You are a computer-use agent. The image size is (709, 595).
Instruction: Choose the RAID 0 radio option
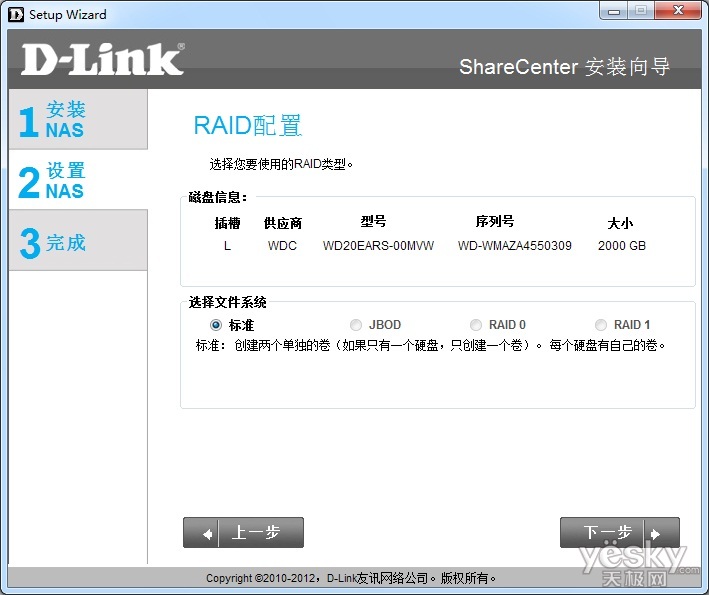[476, 325]
